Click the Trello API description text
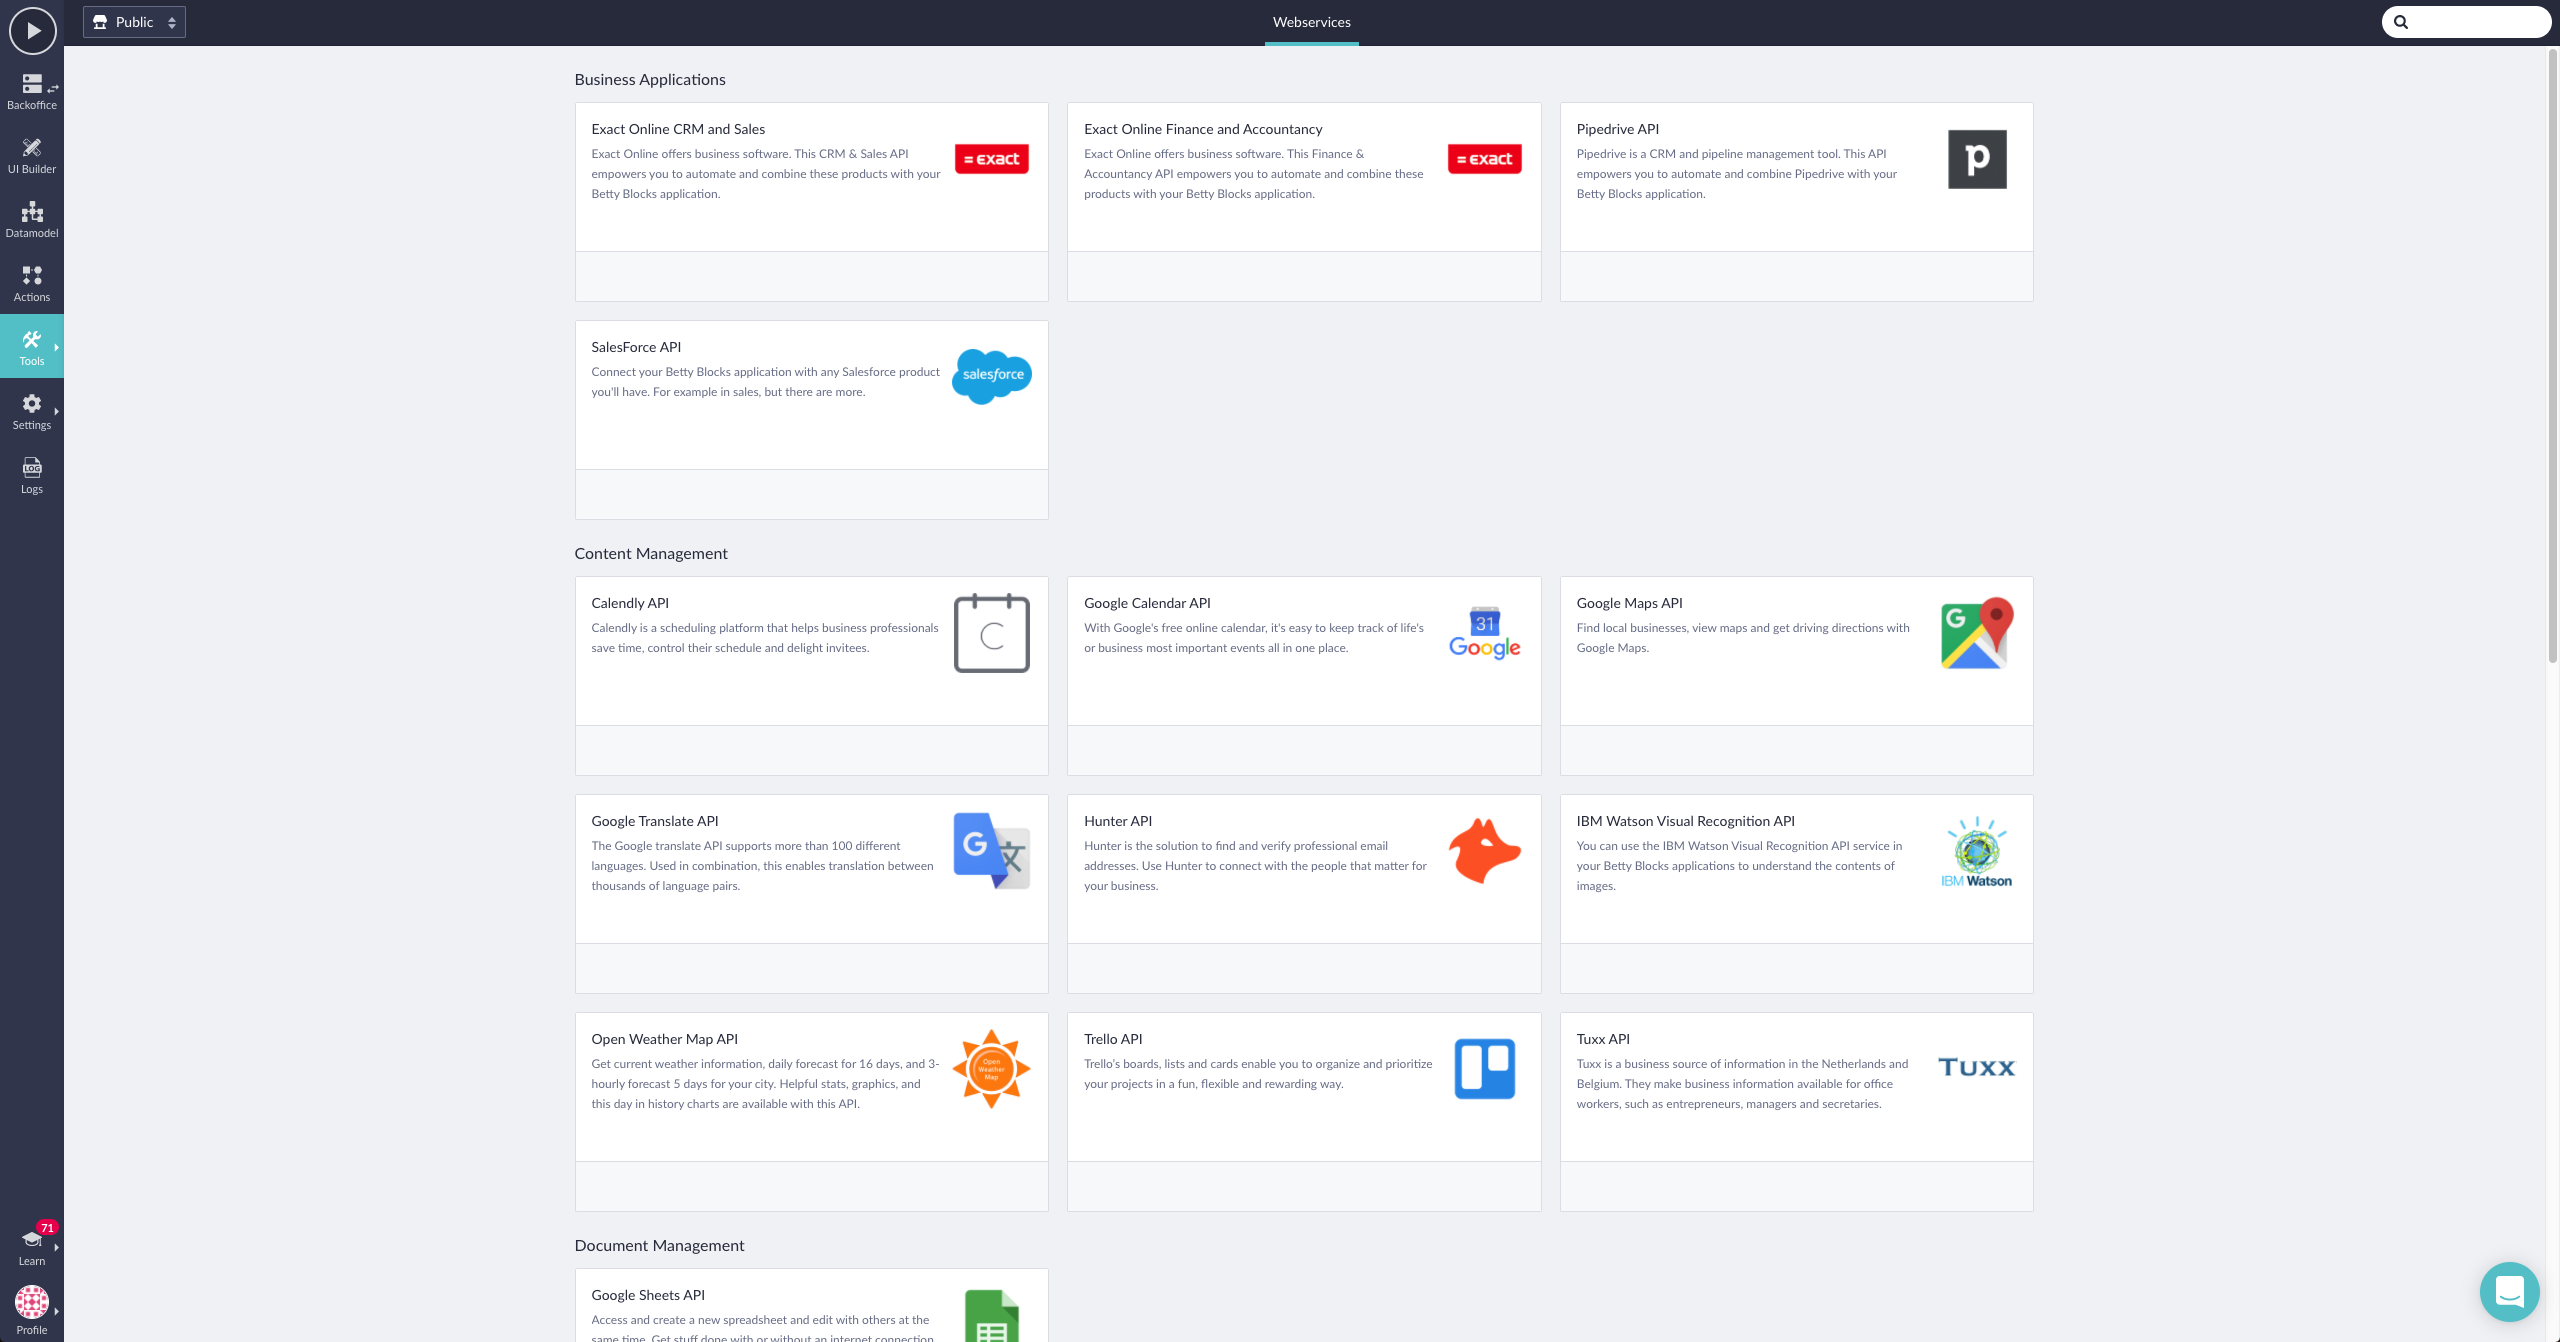 pyautogui.click(x=1258, y=1074)
